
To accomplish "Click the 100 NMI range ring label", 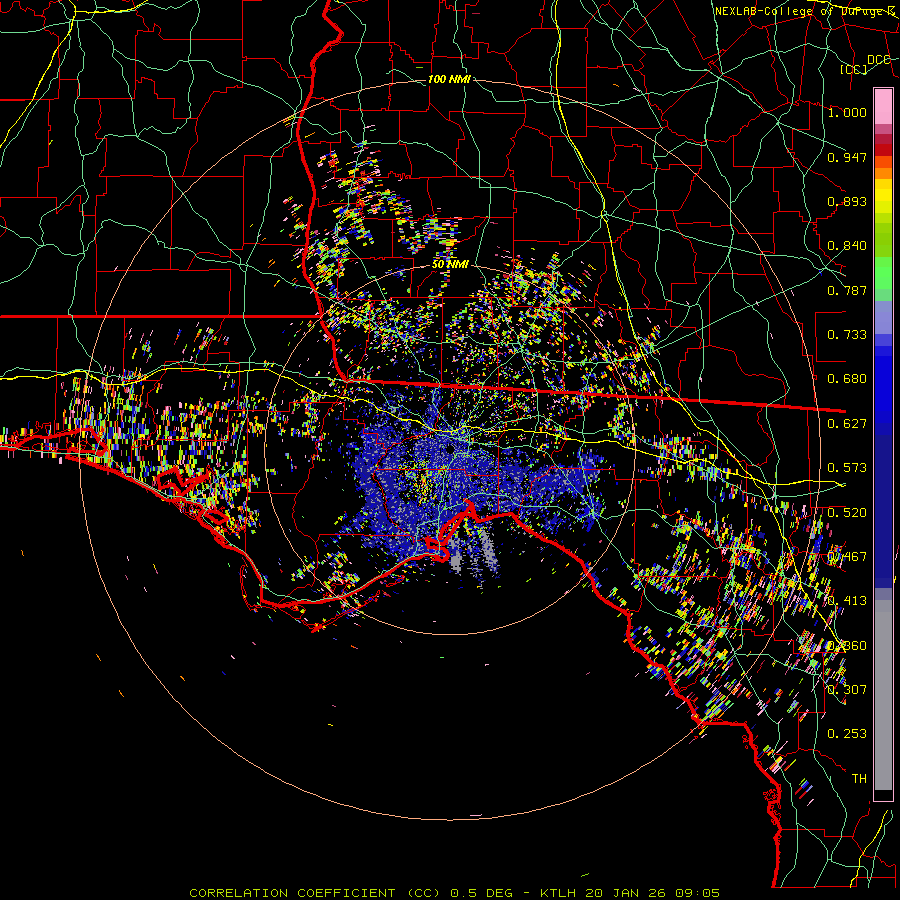I will pyautogui.click(x=449, y=79).
